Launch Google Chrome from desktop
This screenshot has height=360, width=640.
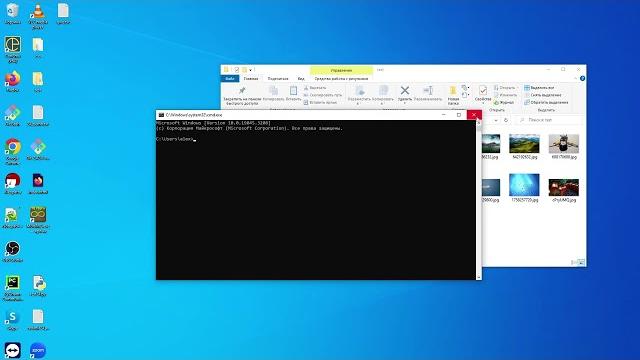coord(13,151)
